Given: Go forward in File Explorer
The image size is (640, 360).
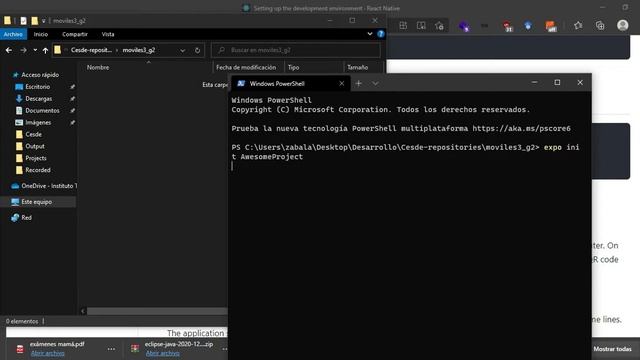Looking at the screenshot, I should click(23, 50).
